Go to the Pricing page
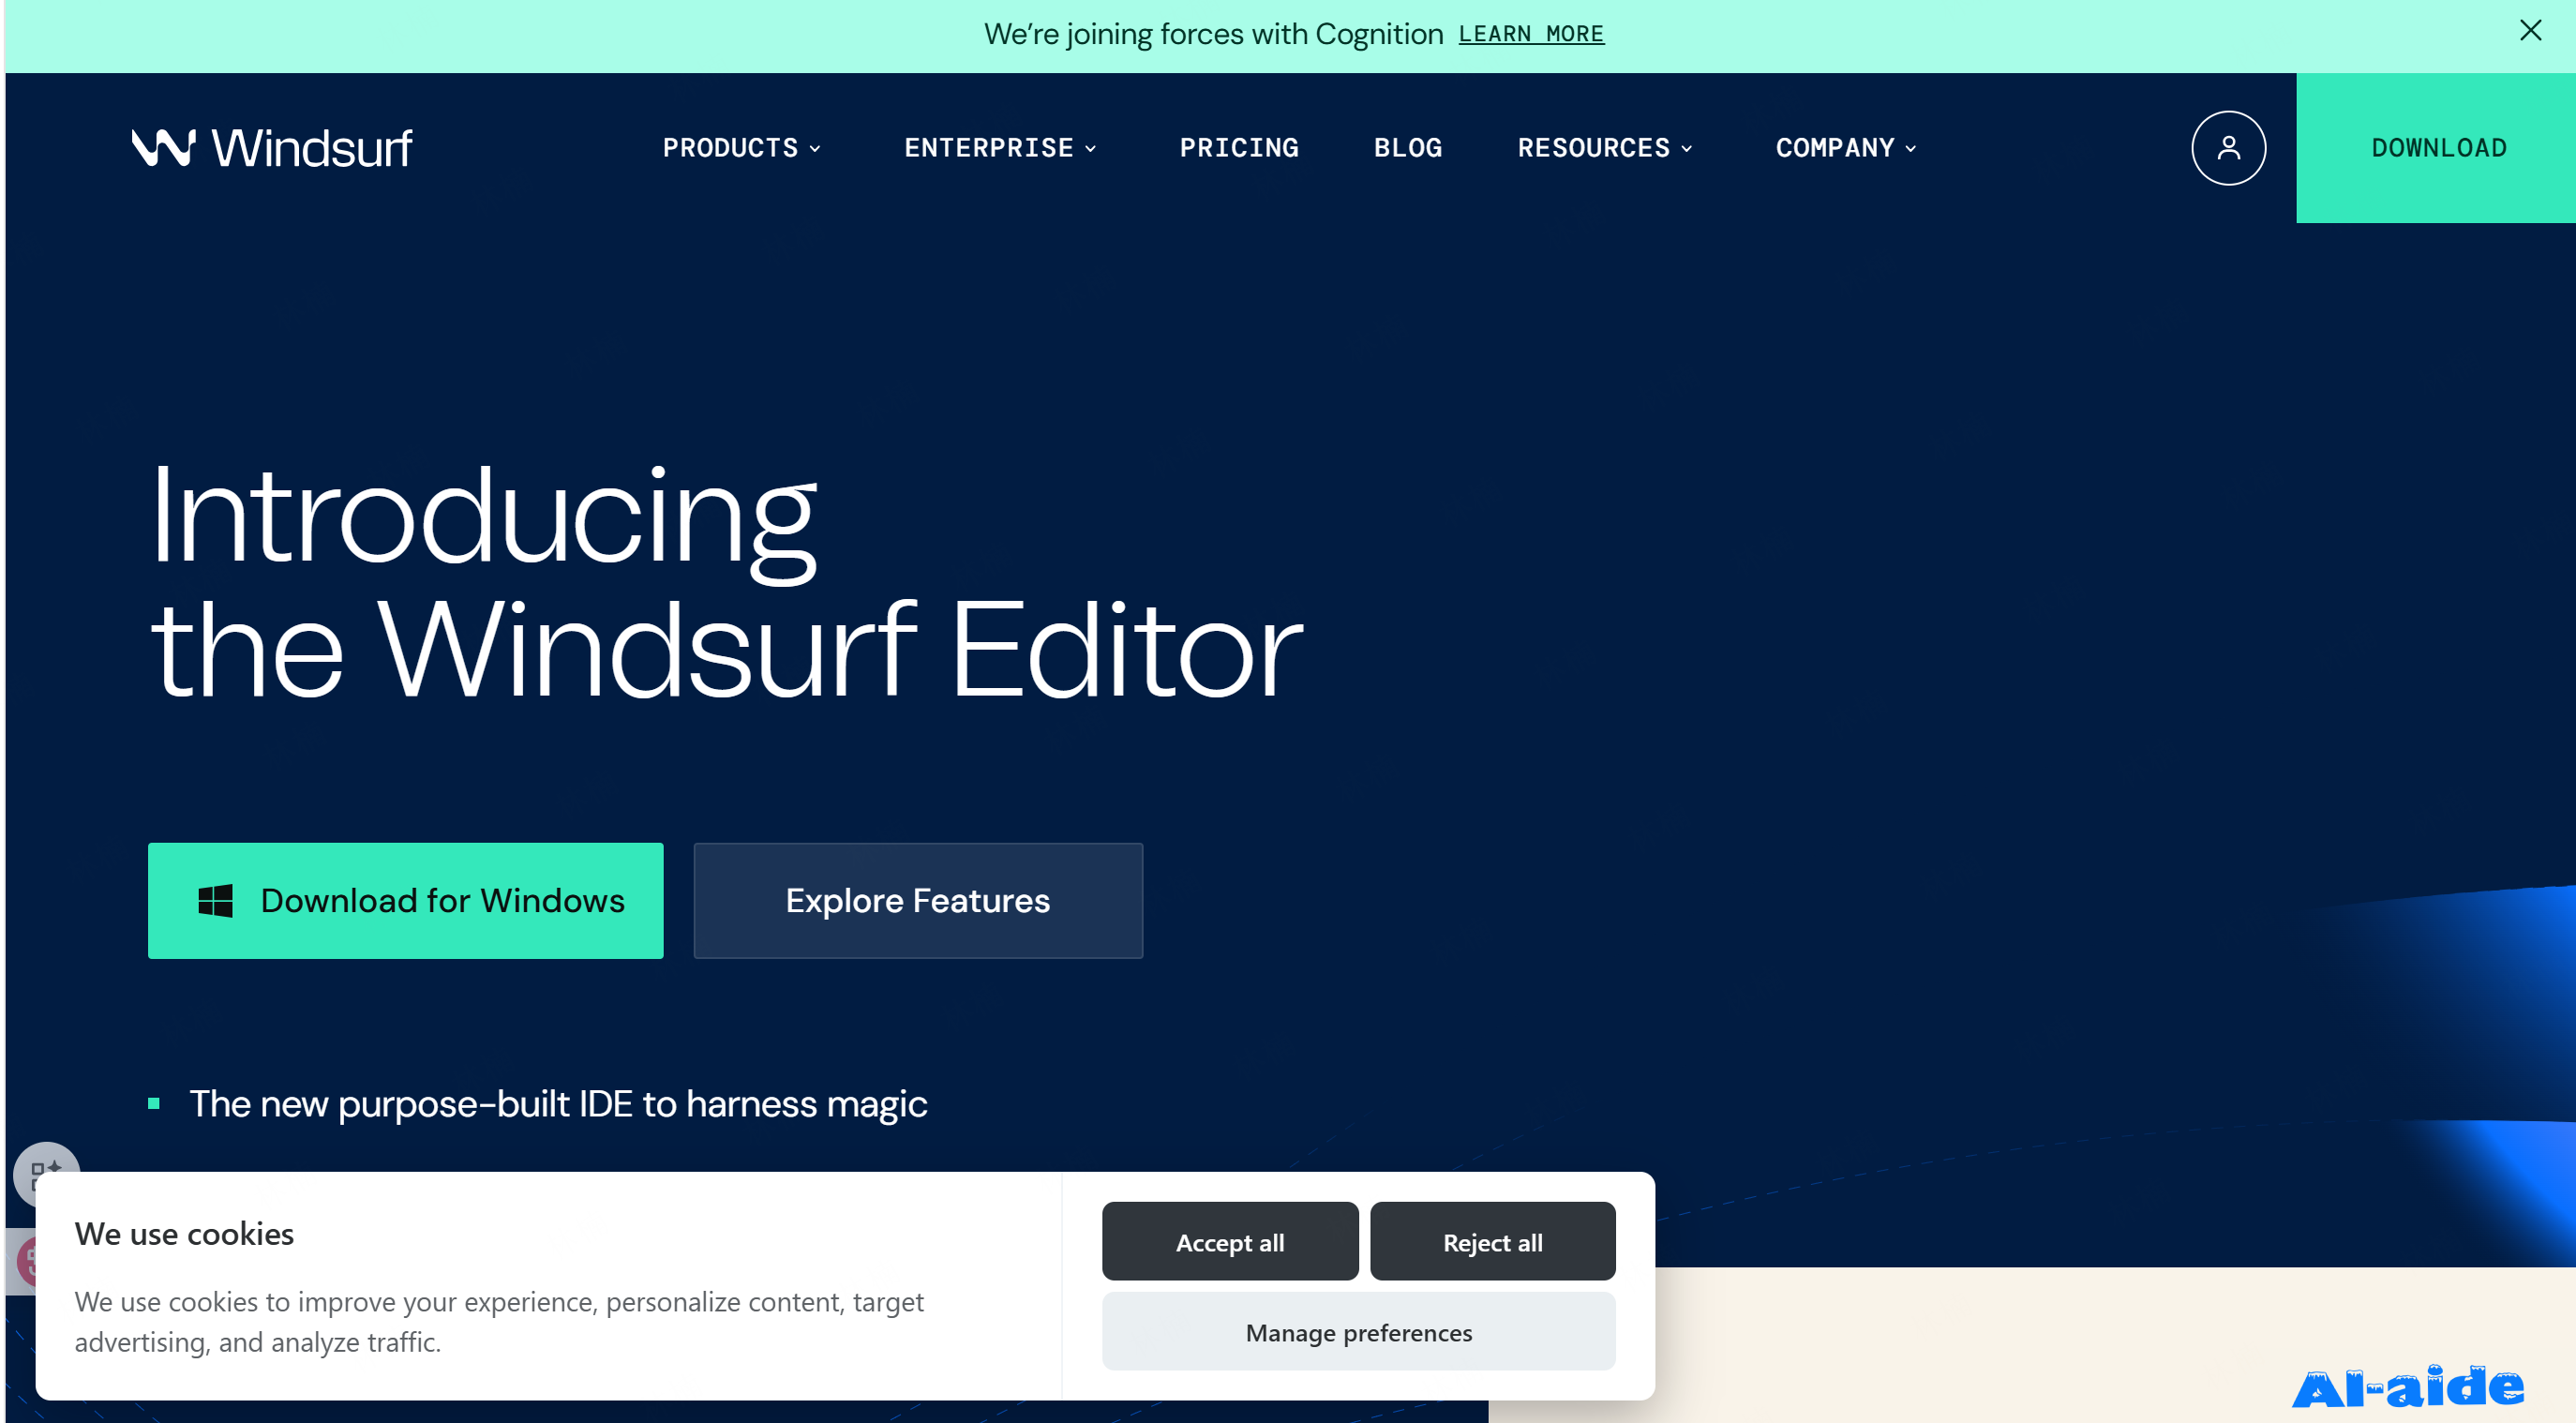 click(1239, 148)
